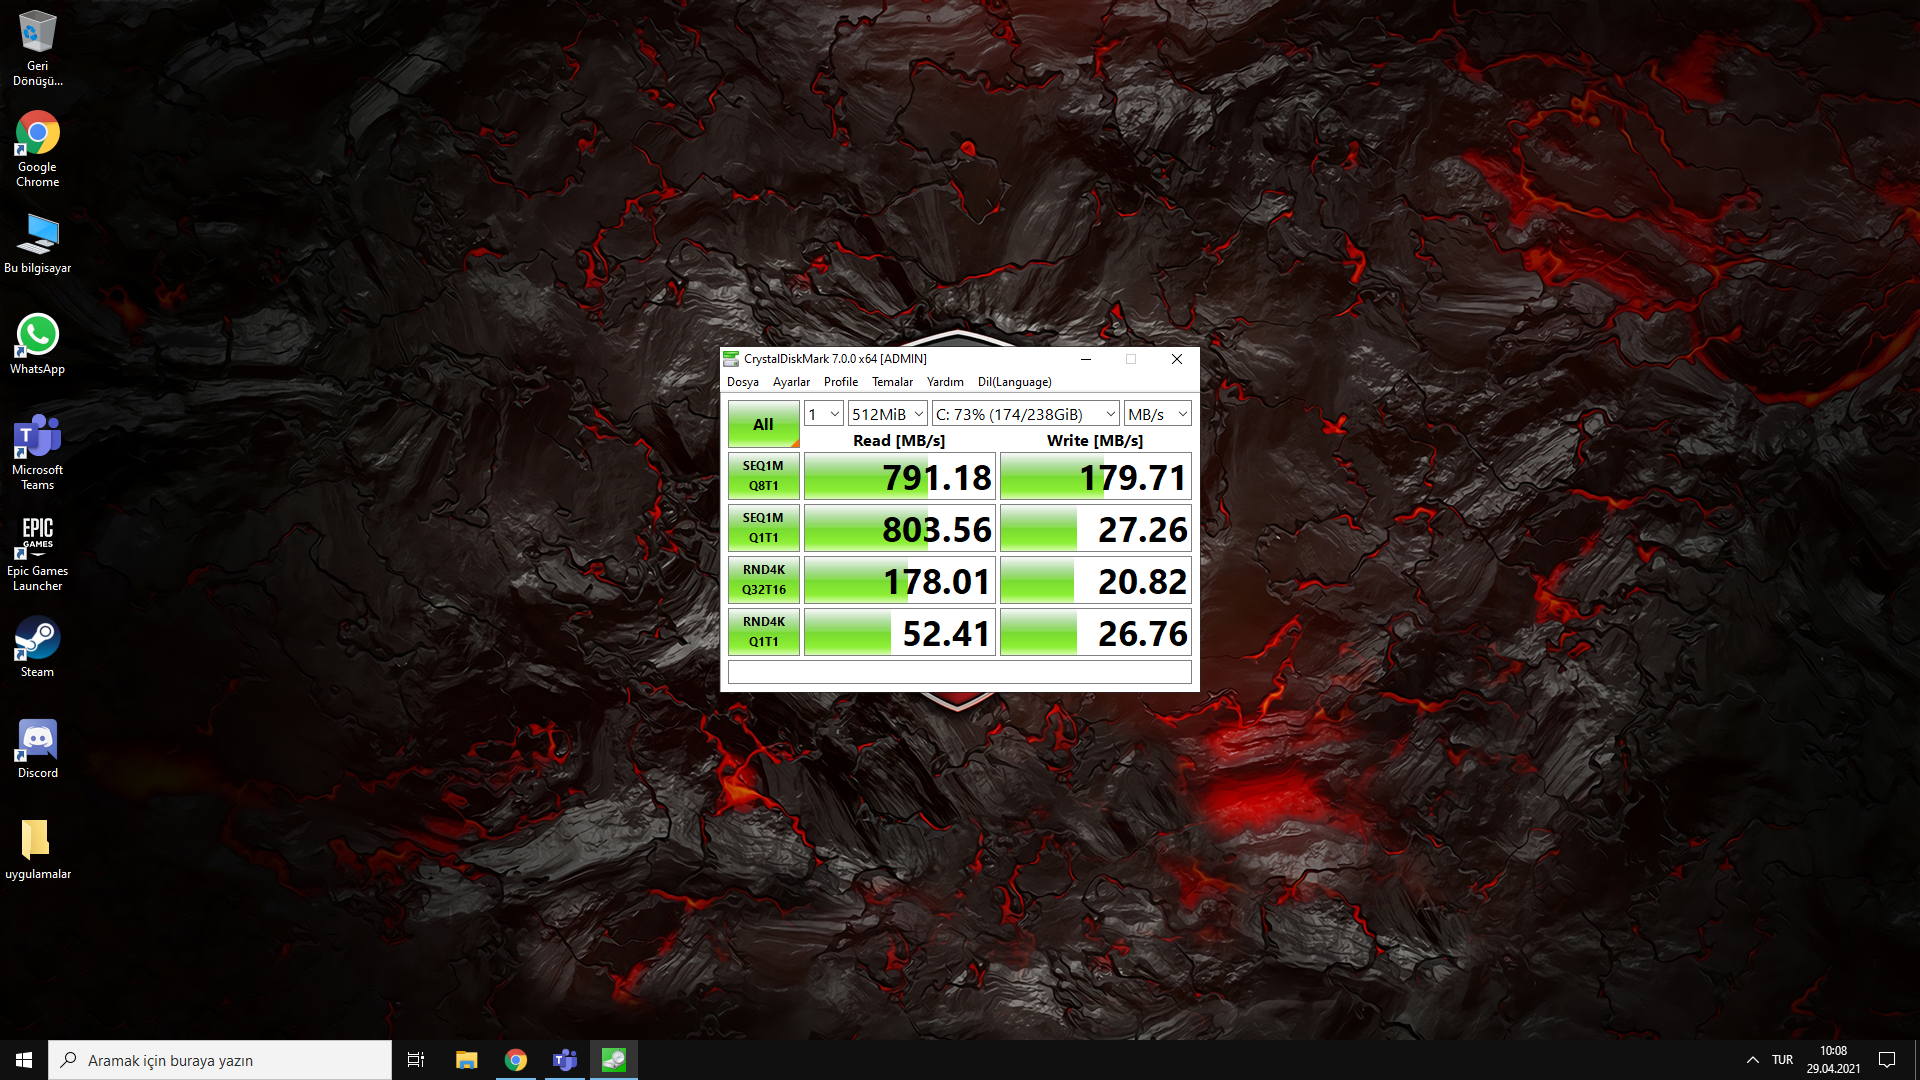Start the RND4K Q32T16 test

[763, 580]
